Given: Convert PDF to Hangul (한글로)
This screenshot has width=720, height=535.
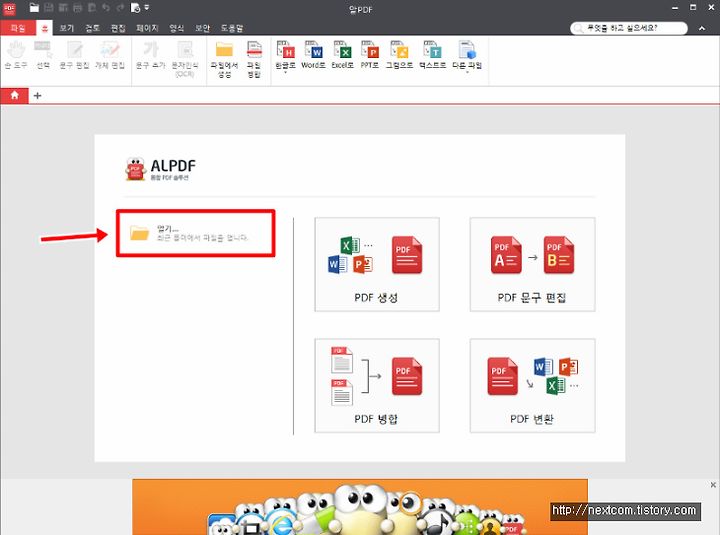Looking at the screenshot, I should tap(285, 54).
